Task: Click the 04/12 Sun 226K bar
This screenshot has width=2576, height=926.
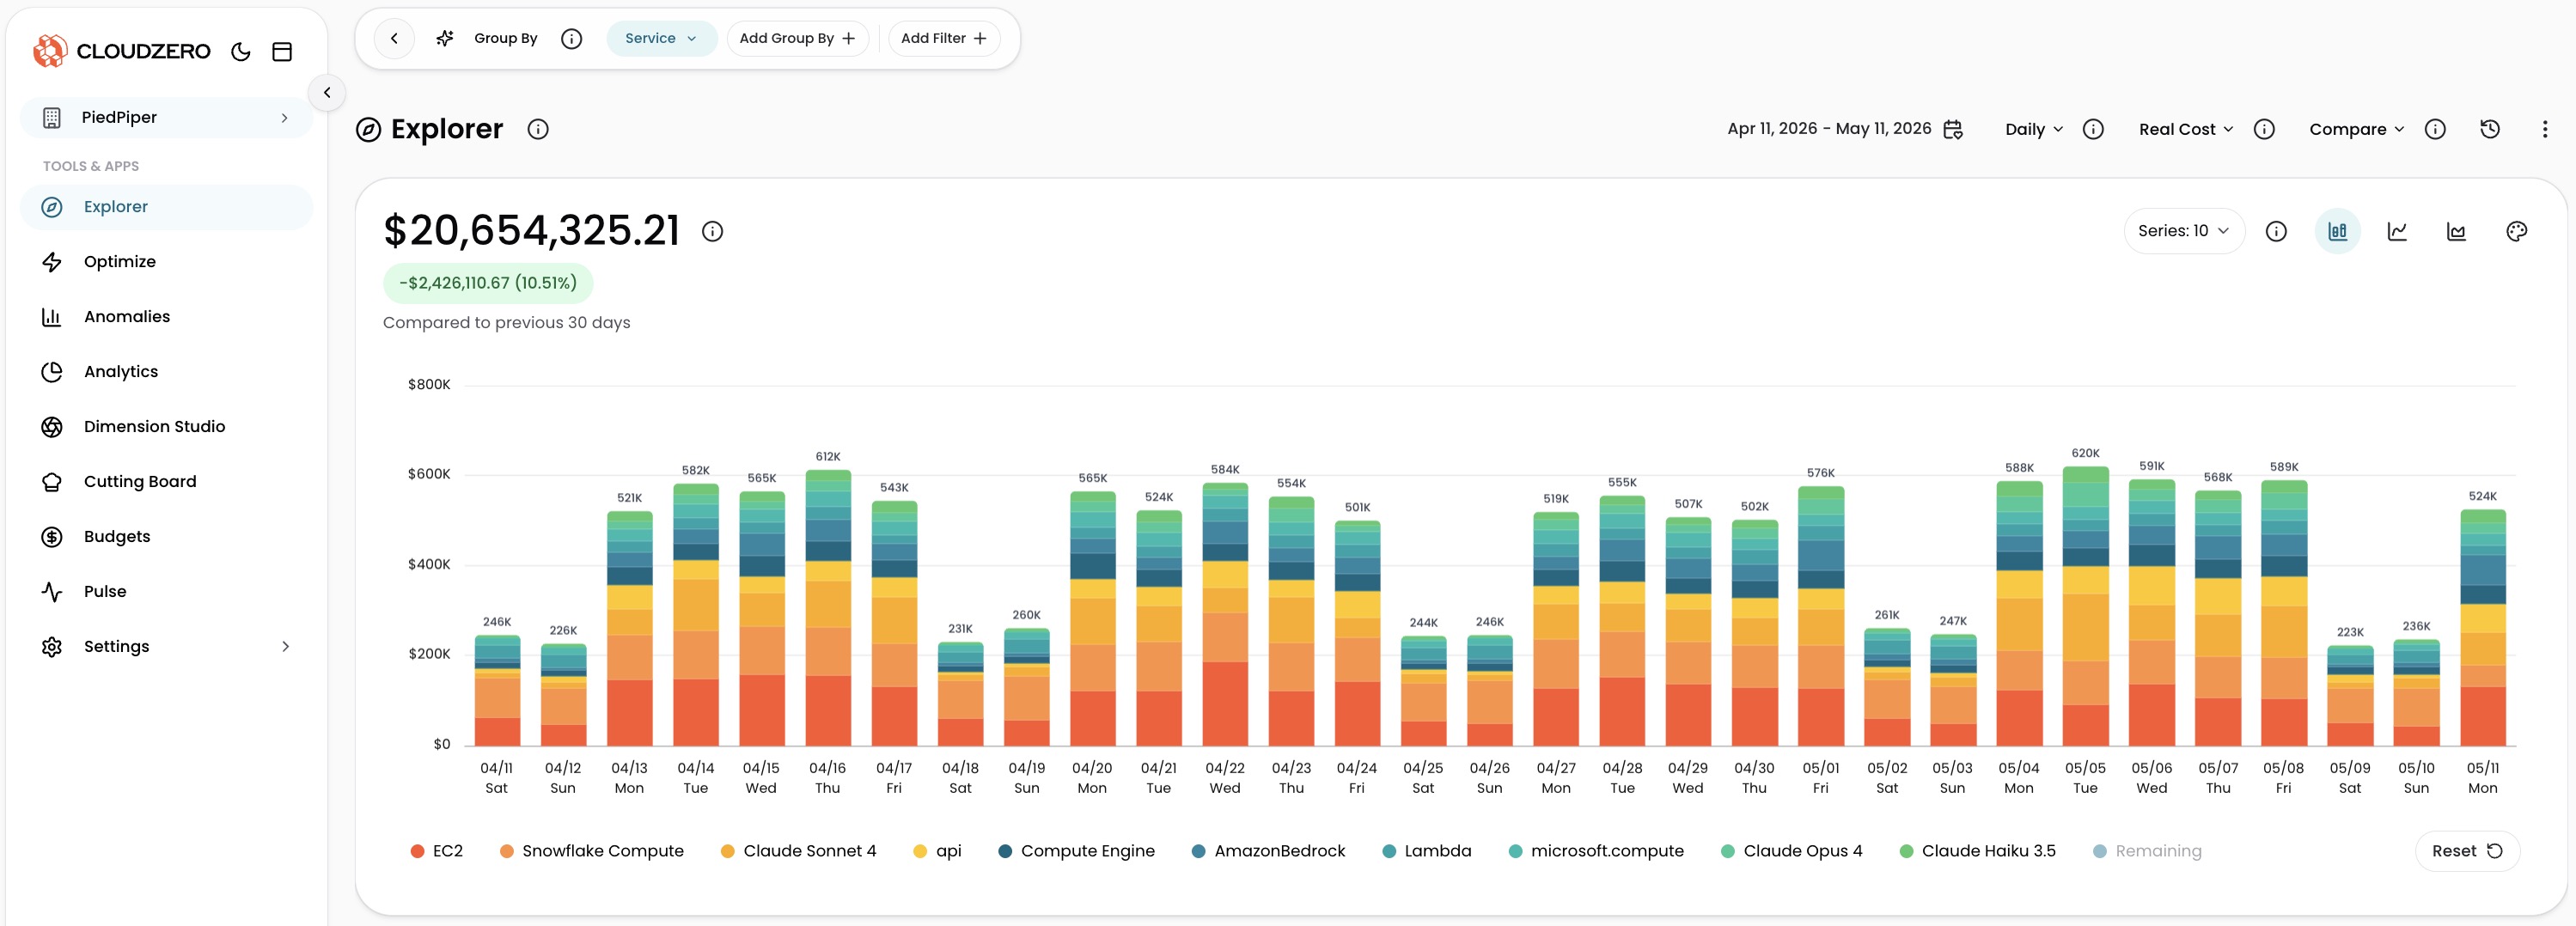Action: pyautogui.click(x=563, y=695)
